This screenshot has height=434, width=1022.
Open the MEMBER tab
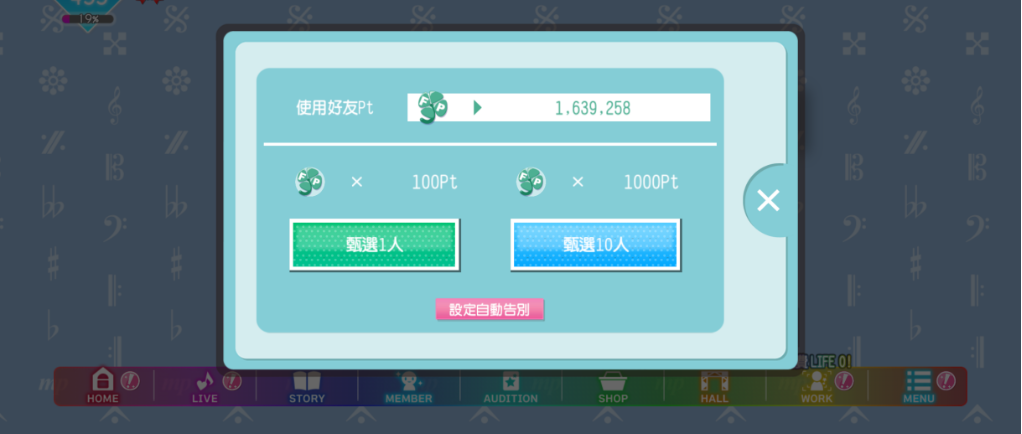tap(409, 386)
